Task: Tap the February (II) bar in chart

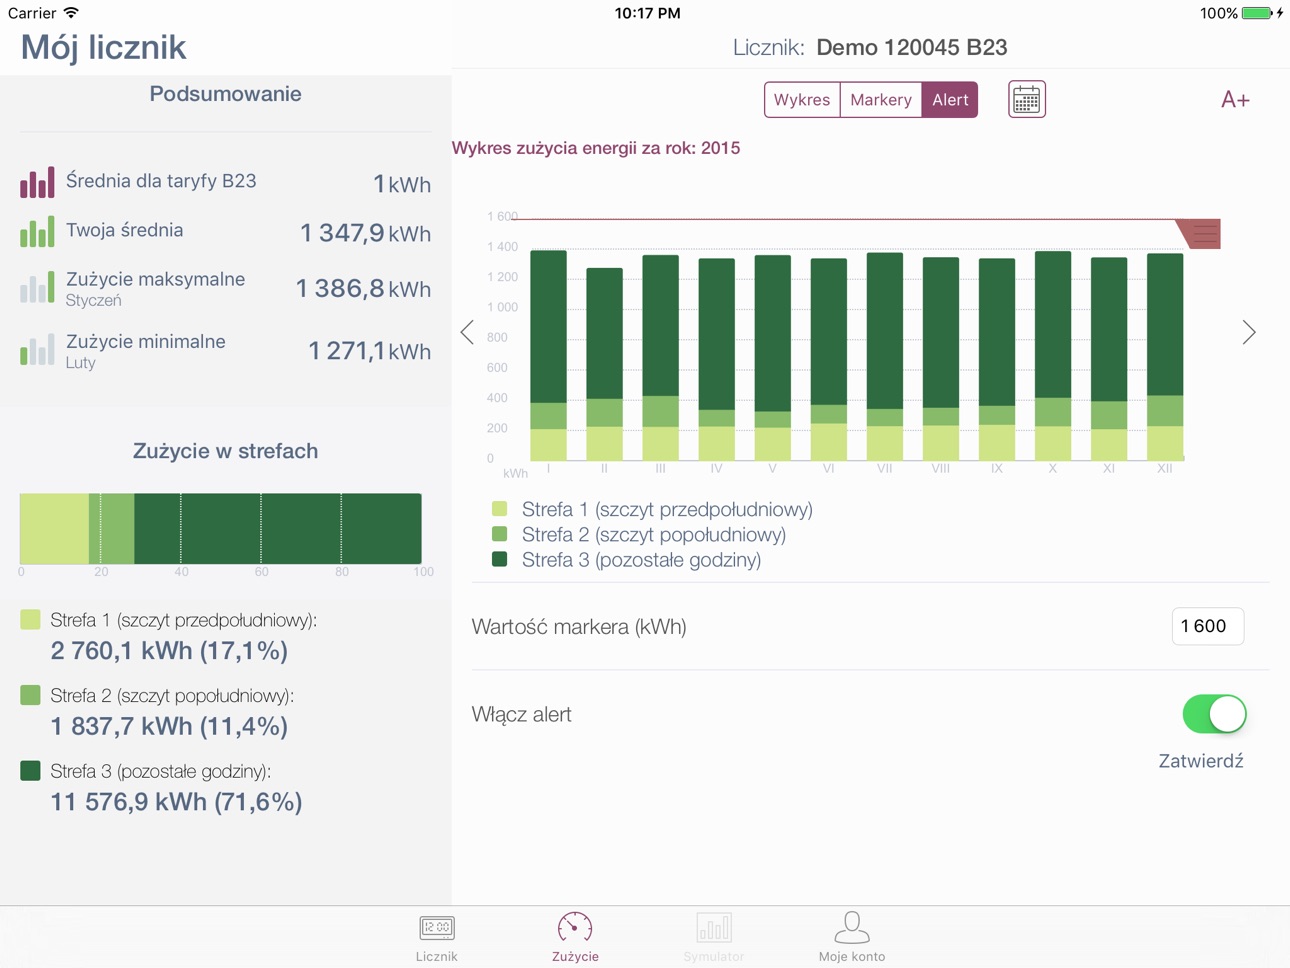Action: 604,364
